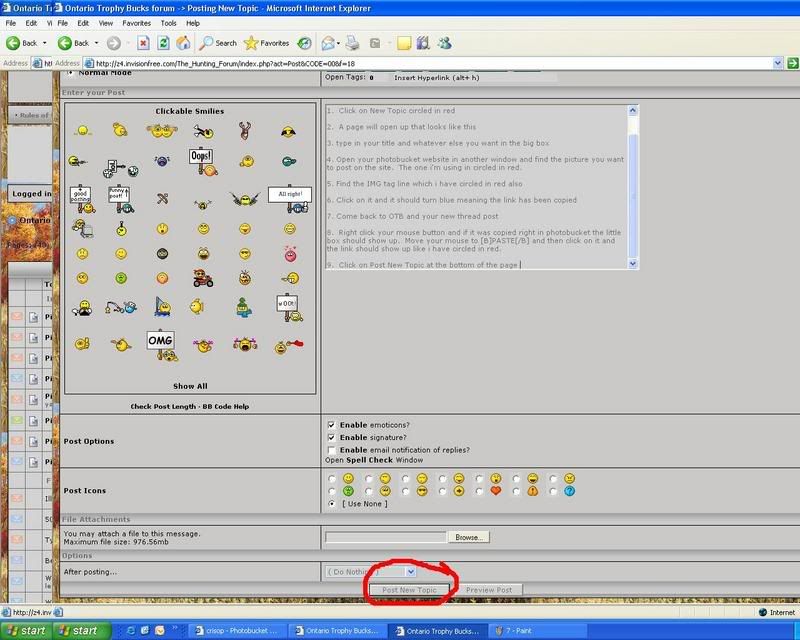The image size is (800, 640).
Task: Select the 'Use None' post icon radio
Action: point(332,504)
